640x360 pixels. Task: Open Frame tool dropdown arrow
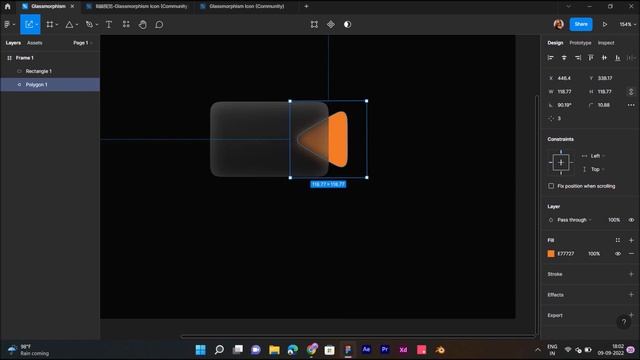click(x=57, y=25)
